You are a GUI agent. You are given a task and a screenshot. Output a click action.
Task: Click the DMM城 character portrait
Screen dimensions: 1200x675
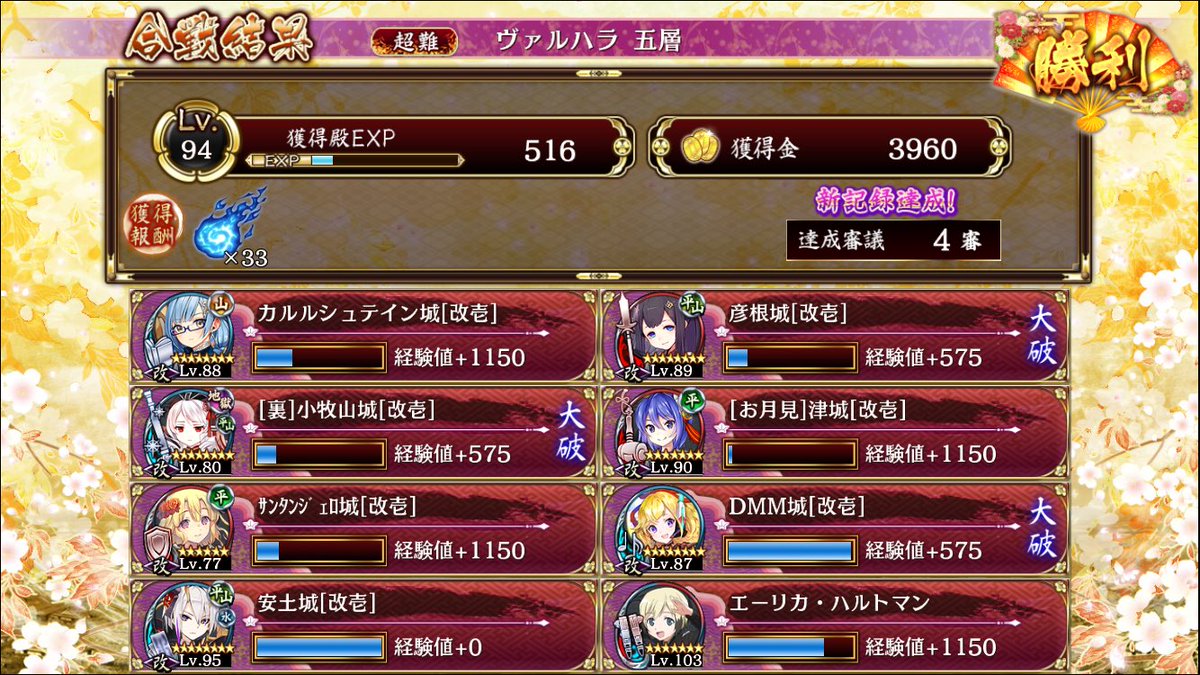click(661, 528)
